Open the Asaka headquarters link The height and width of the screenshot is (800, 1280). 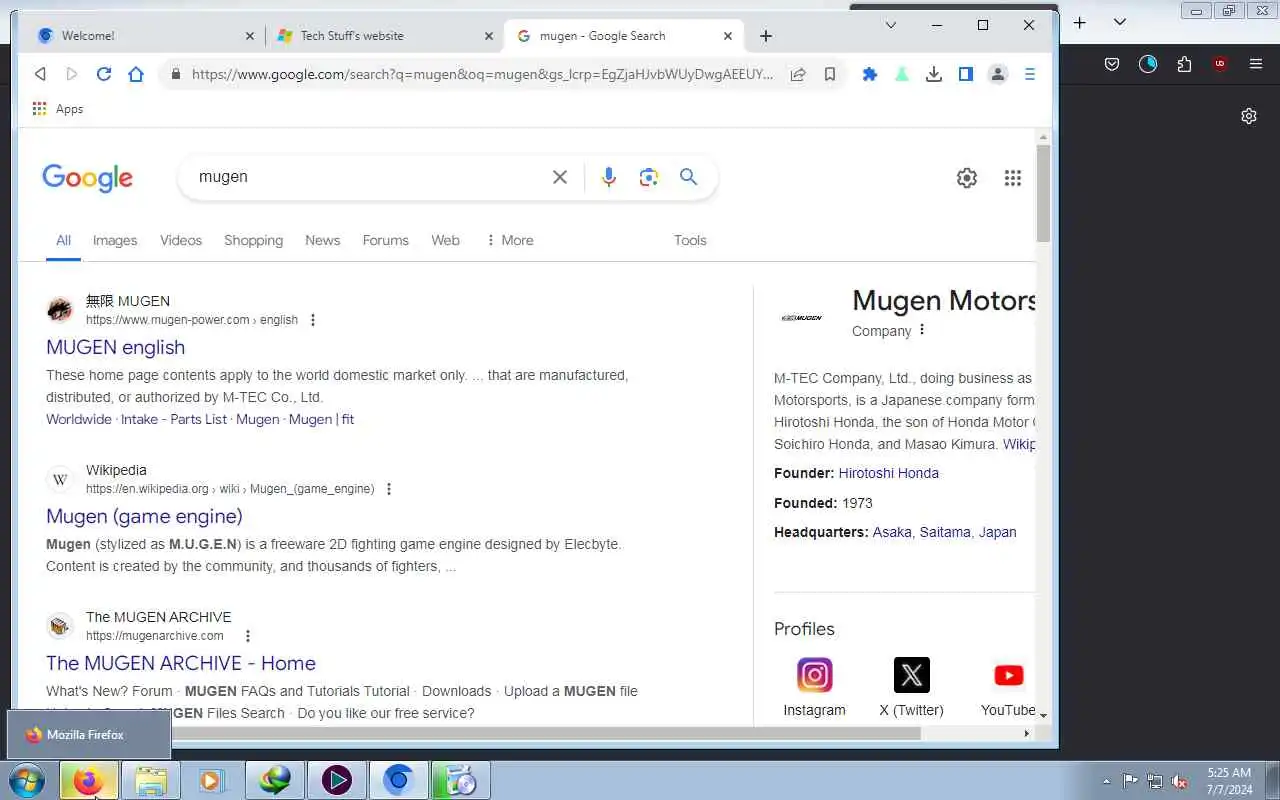(892, 532)
